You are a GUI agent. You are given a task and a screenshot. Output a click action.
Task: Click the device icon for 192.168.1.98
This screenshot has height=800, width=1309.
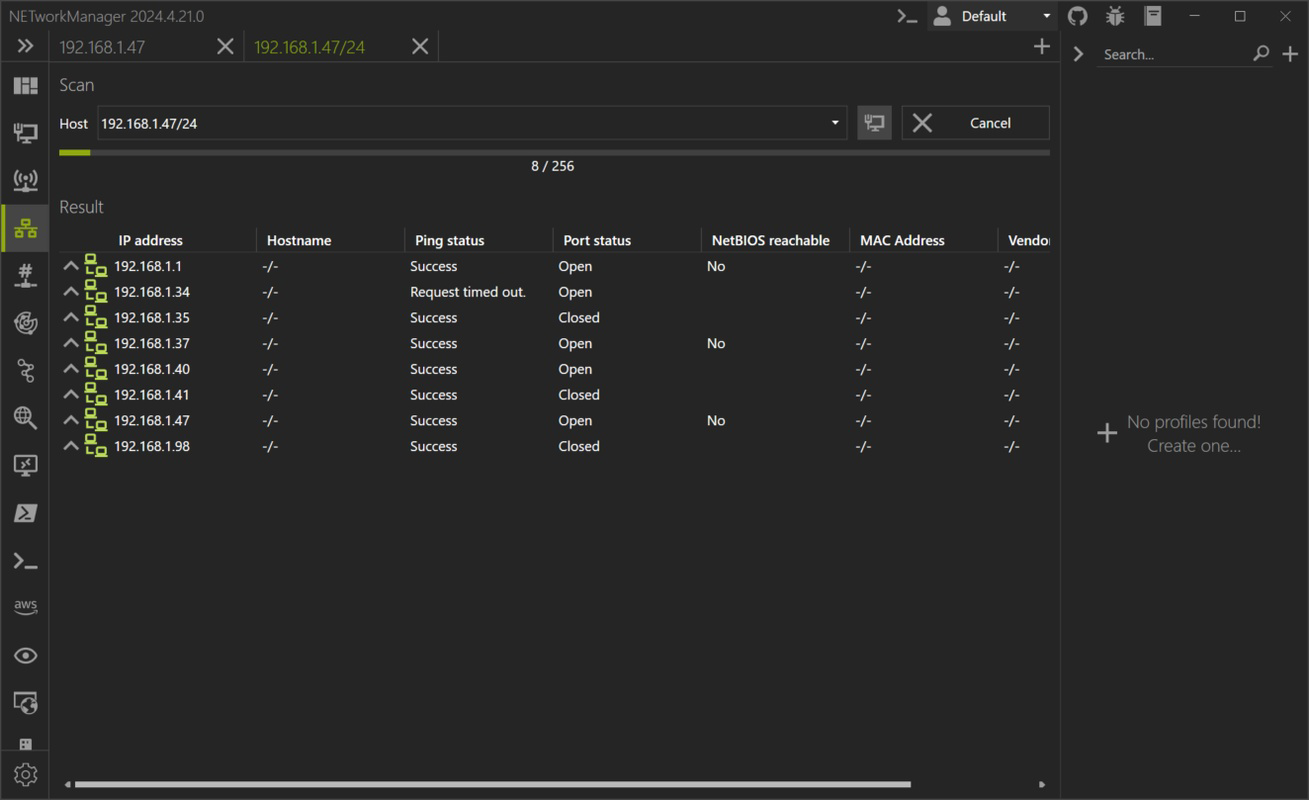(96, 446)
